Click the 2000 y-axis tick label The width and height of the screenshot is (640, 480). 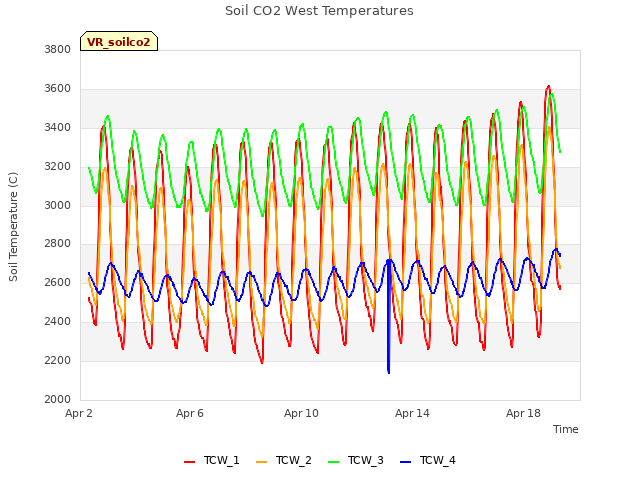(58, 399)
